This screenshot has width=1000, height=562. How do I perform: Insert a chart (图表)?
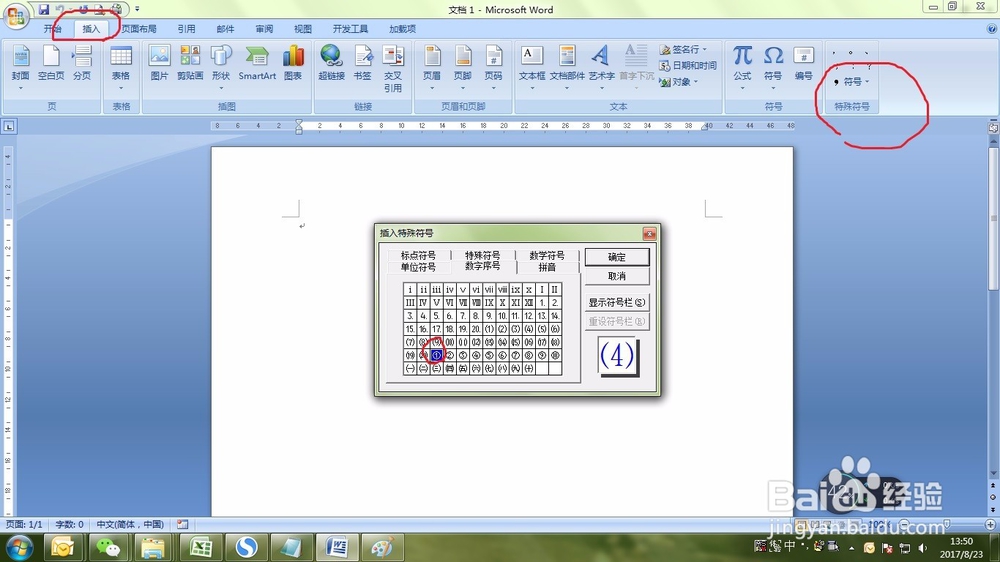293,63
